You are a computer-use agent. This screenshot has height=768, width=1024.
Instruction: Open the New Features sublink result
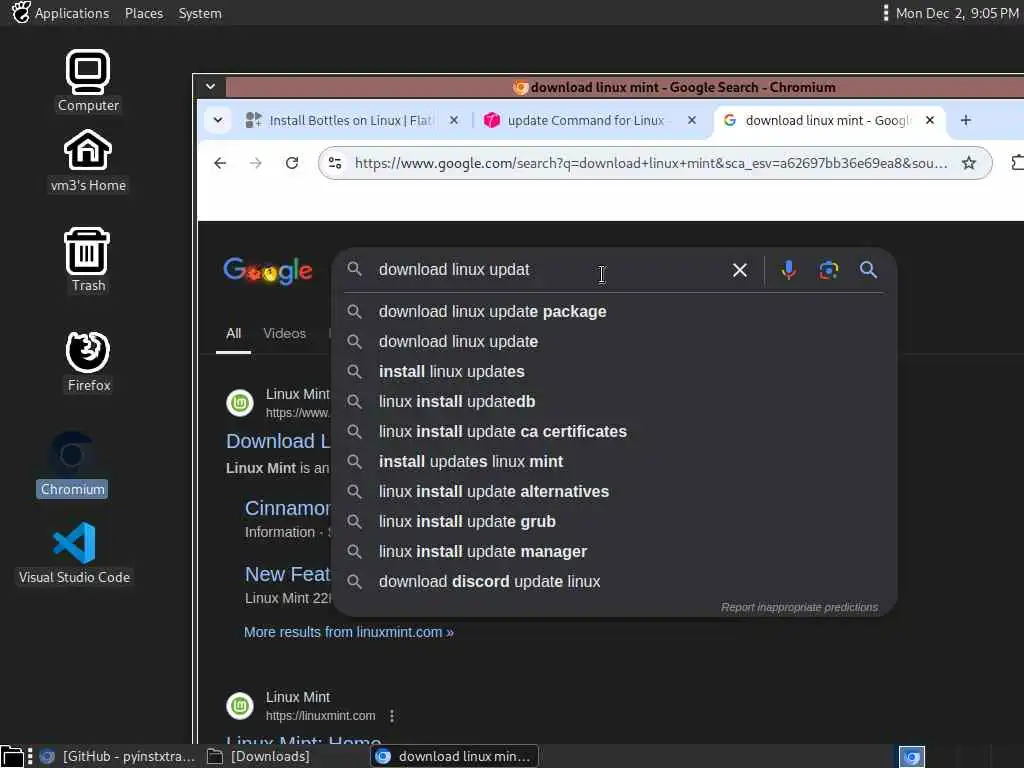[288, 574]
